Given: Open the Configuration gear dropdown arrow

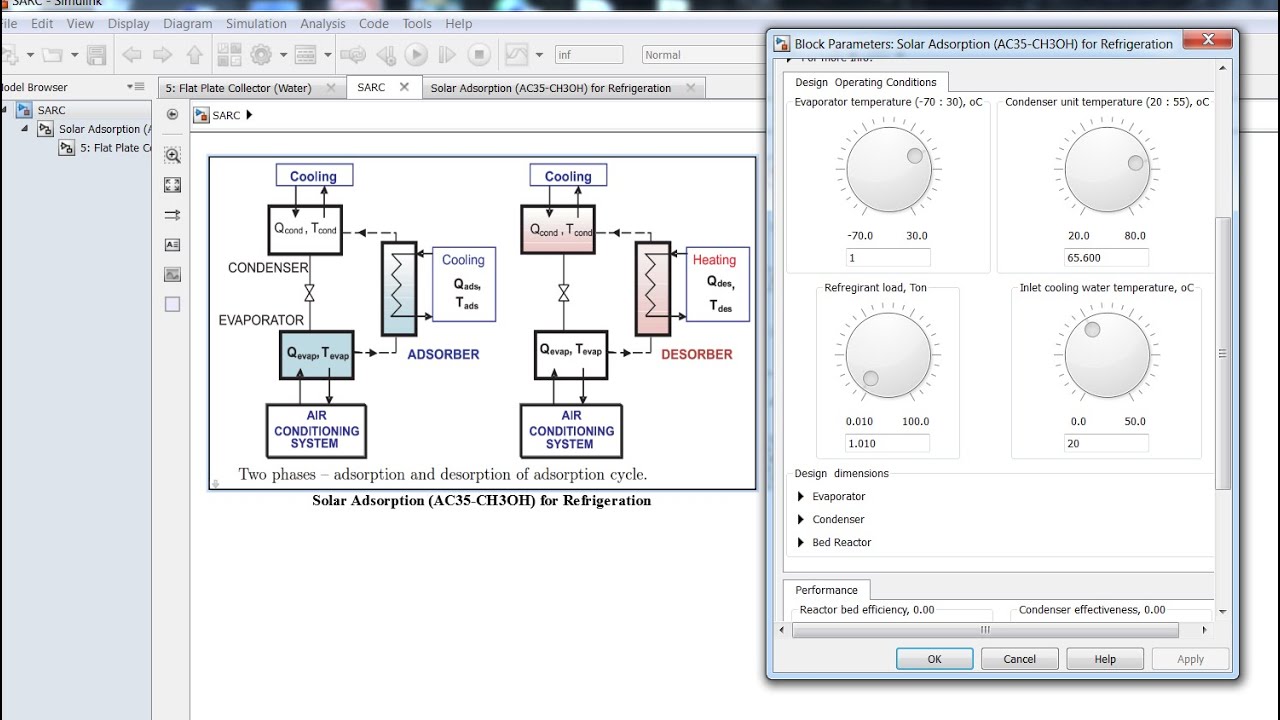Looking at the screenshot, I should [x=283, y=55].
